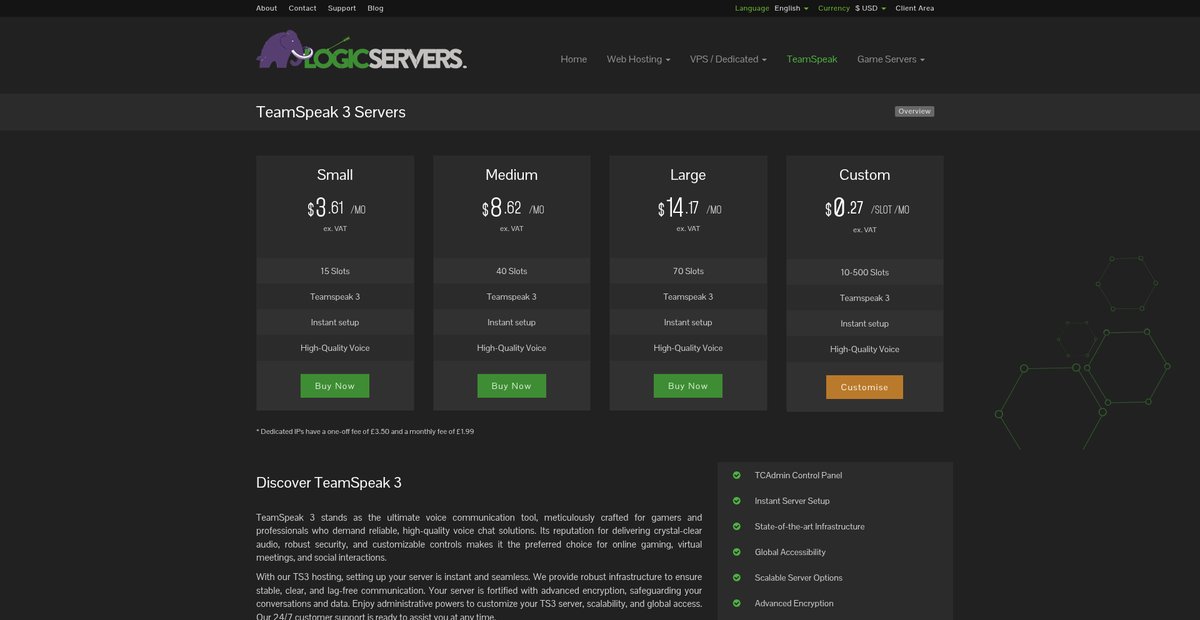Click checkmark icon beside Scalable Server Options
The width and height of the screenshot is (1200, 620).
coord(737,578)
